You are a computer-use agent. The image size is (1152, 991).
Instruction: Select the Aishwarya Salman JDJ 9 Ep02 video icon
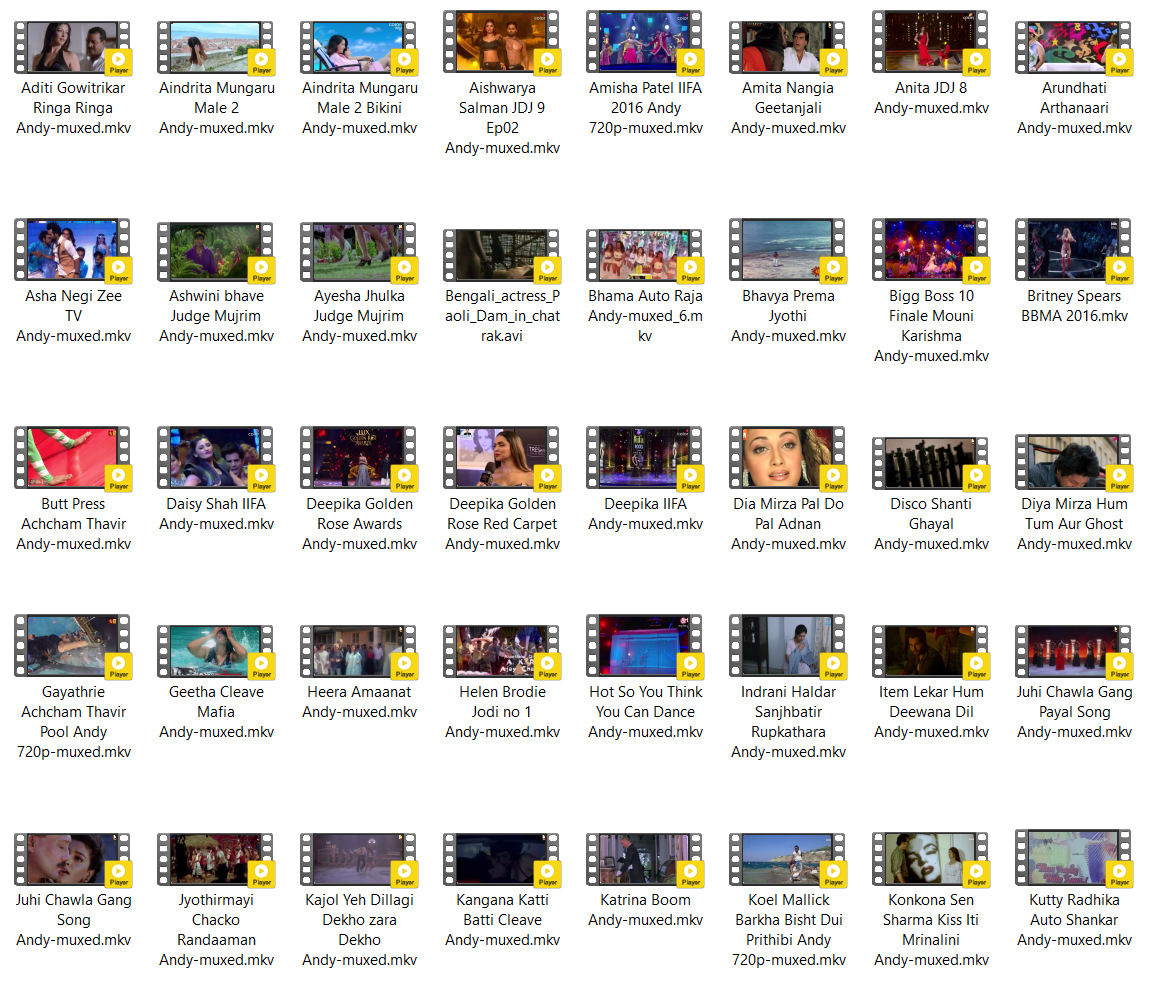click(x=502, y=42)
